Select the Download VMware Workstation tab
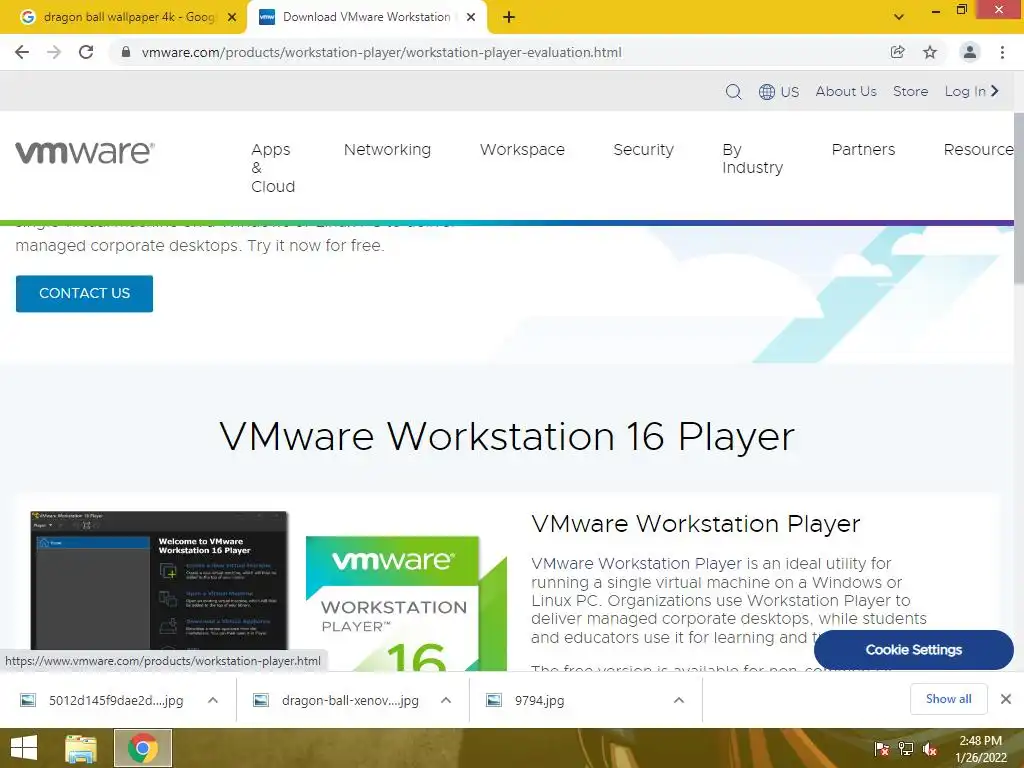Image resolution: width=1024 pixels, height=768 pixels. coord(367,17)
